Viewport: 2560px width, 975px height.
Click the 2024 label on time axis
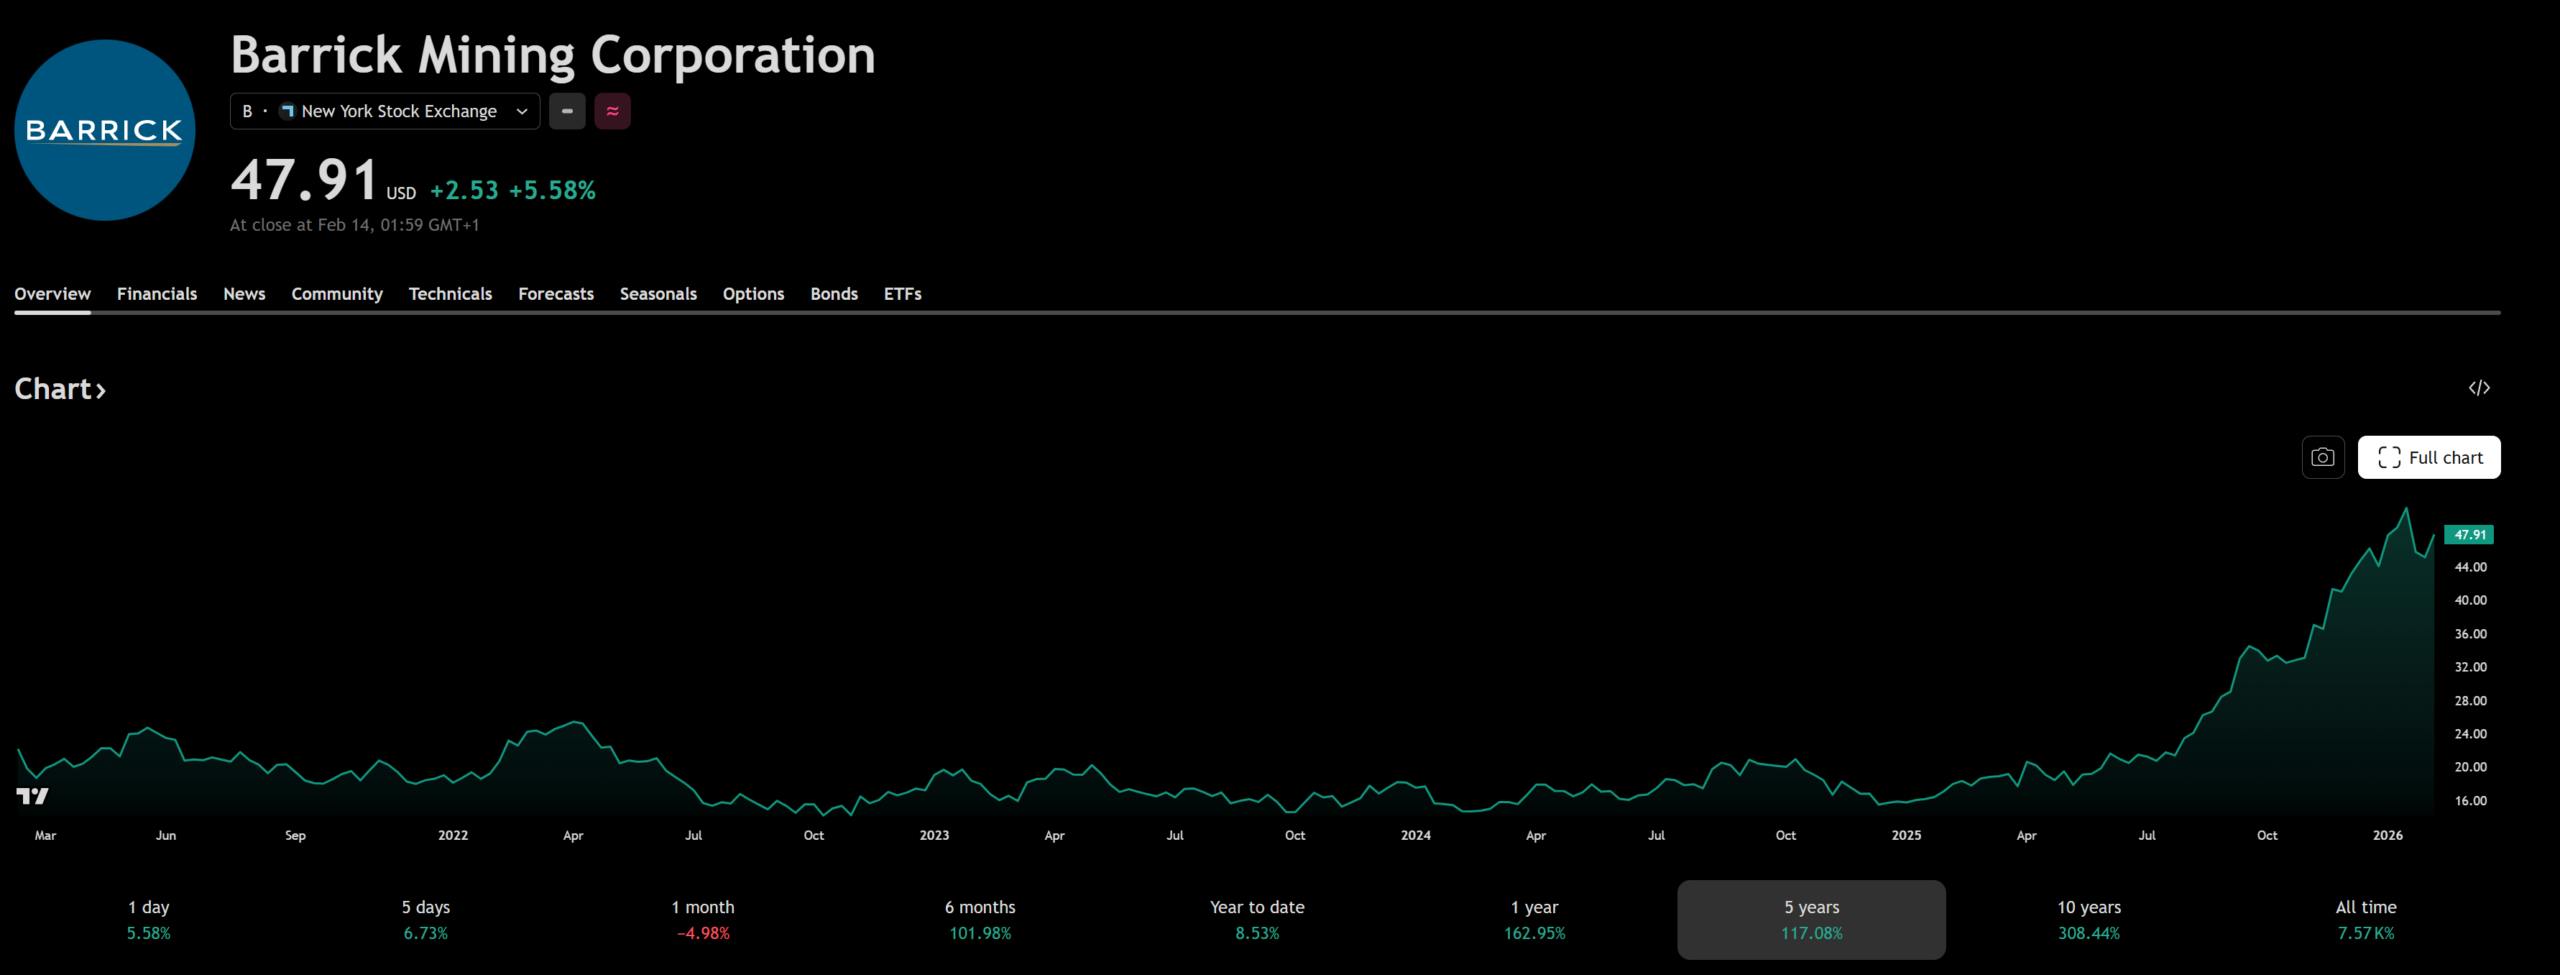pos(1415,835)
